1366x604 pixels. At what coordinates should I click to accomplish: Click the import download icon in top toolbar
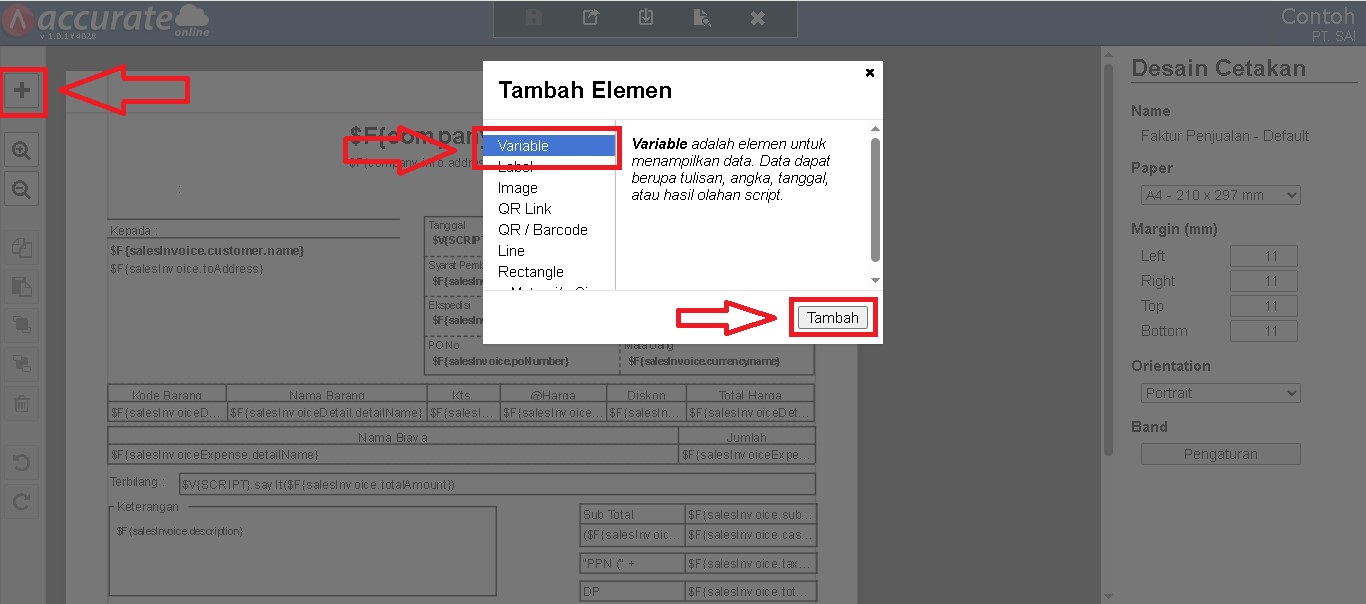tap(646, 18)
